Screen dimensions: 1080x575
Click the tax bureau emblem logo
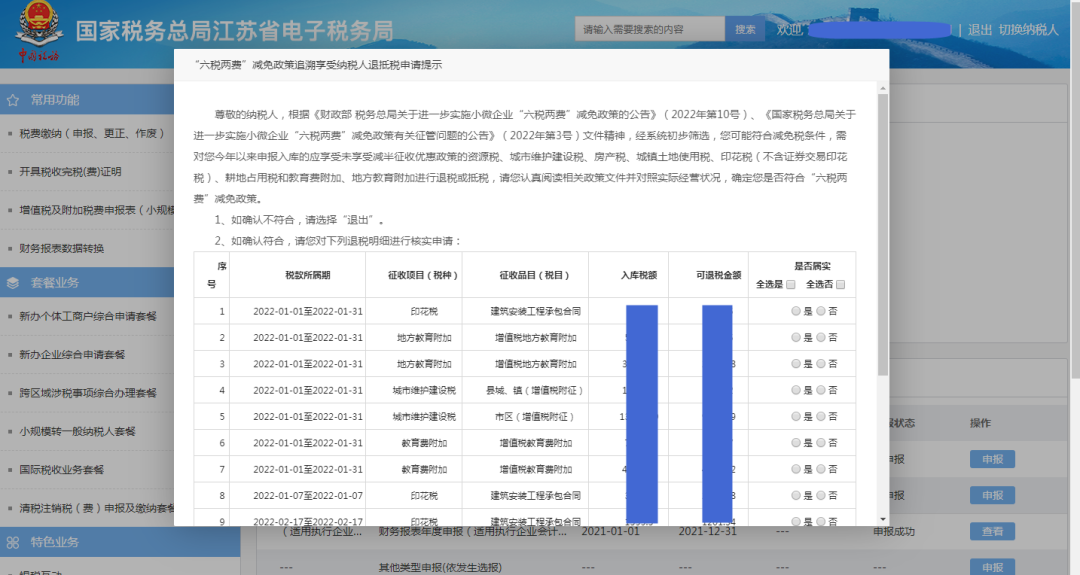[39, 32]
